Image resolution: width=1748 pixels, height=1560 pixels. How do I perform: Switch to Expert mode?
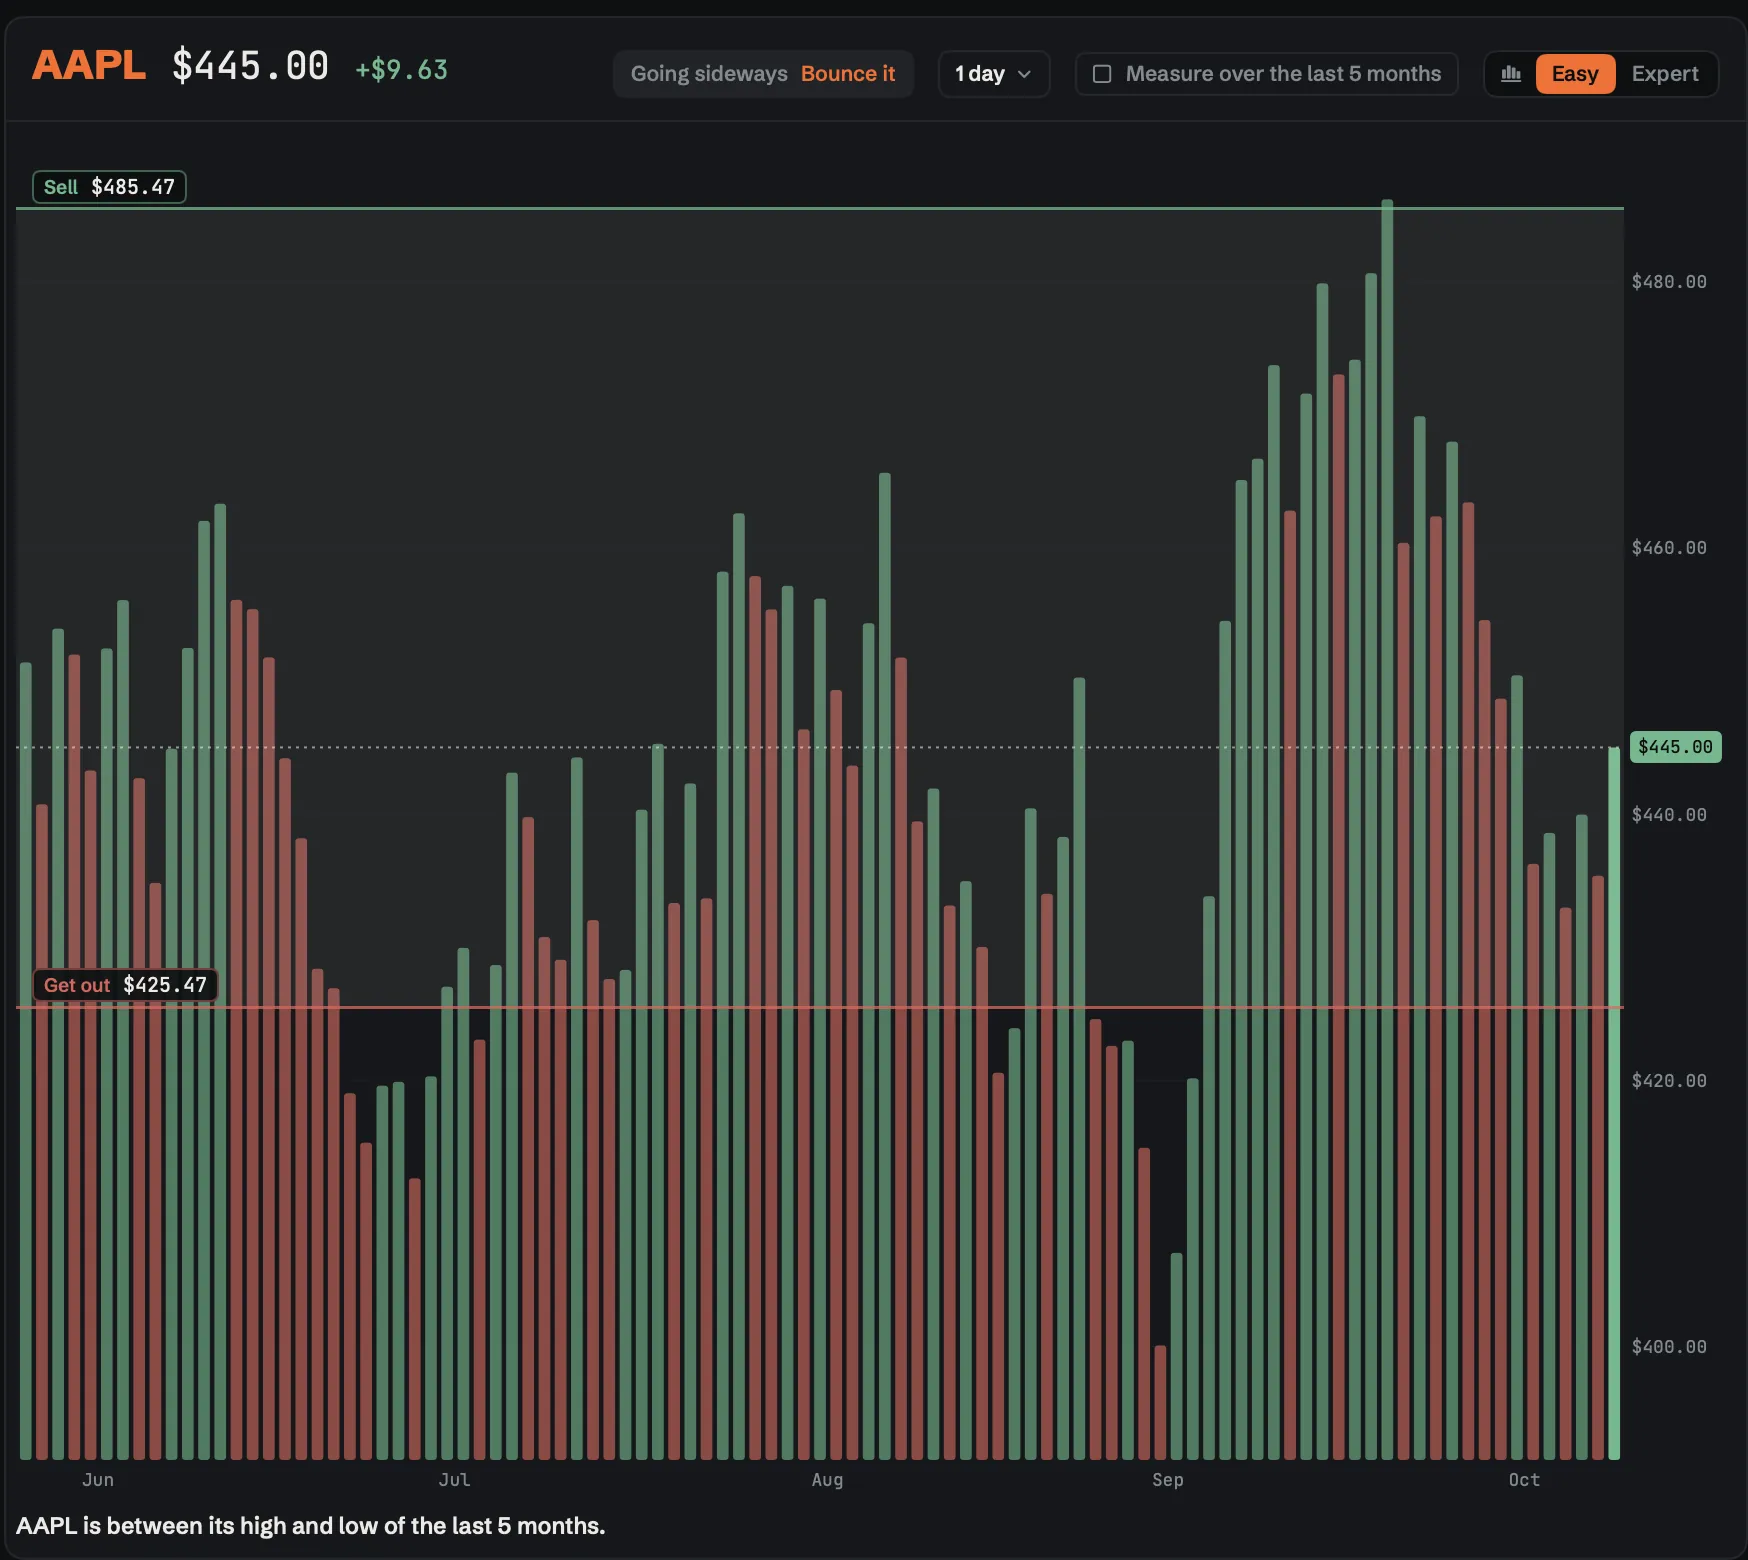tap(1665, 74)
